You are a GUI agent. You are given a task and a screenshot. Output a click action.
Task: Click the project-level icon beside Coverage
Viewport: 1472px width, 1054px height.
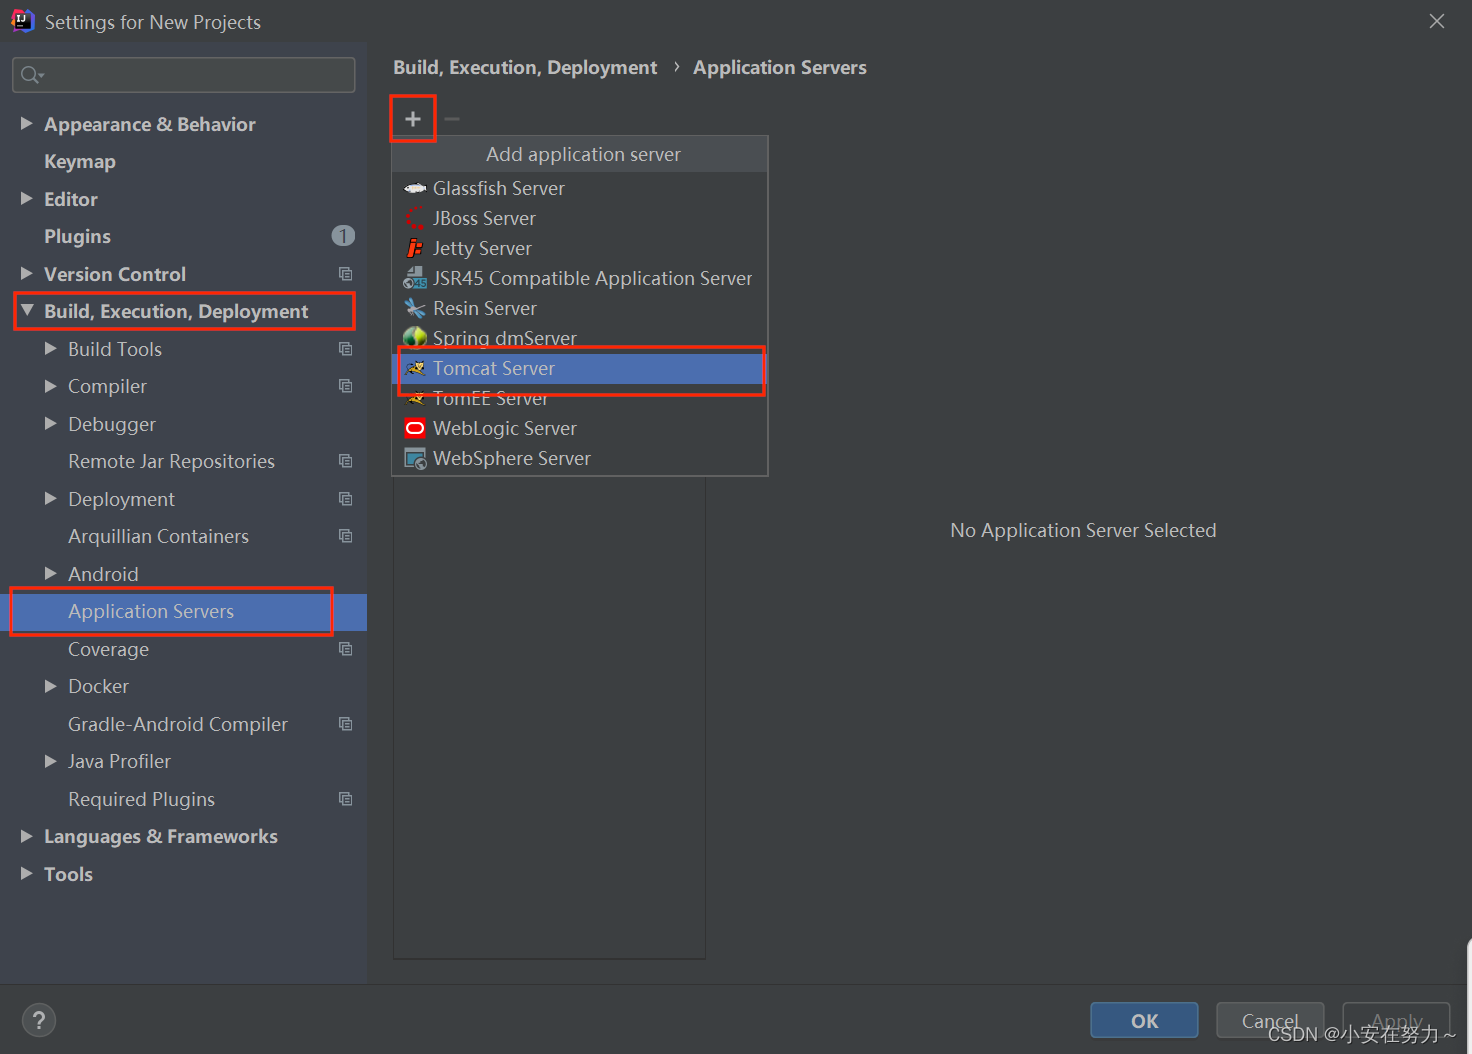pyautogui.click(x=345, y=649)
